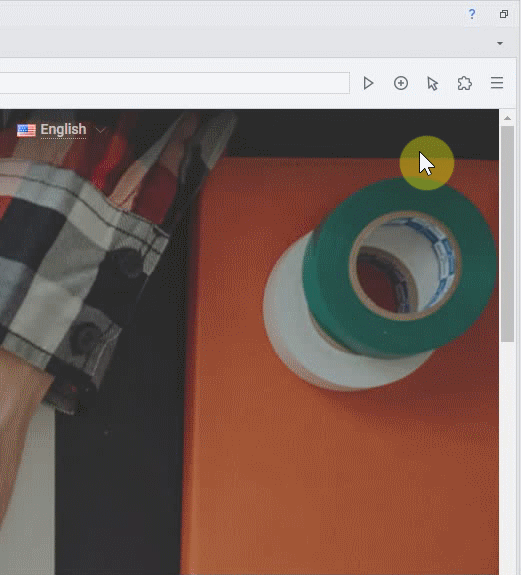Open the hamburger menu icon
Screen dimensions: 521x575
(497, 83)
